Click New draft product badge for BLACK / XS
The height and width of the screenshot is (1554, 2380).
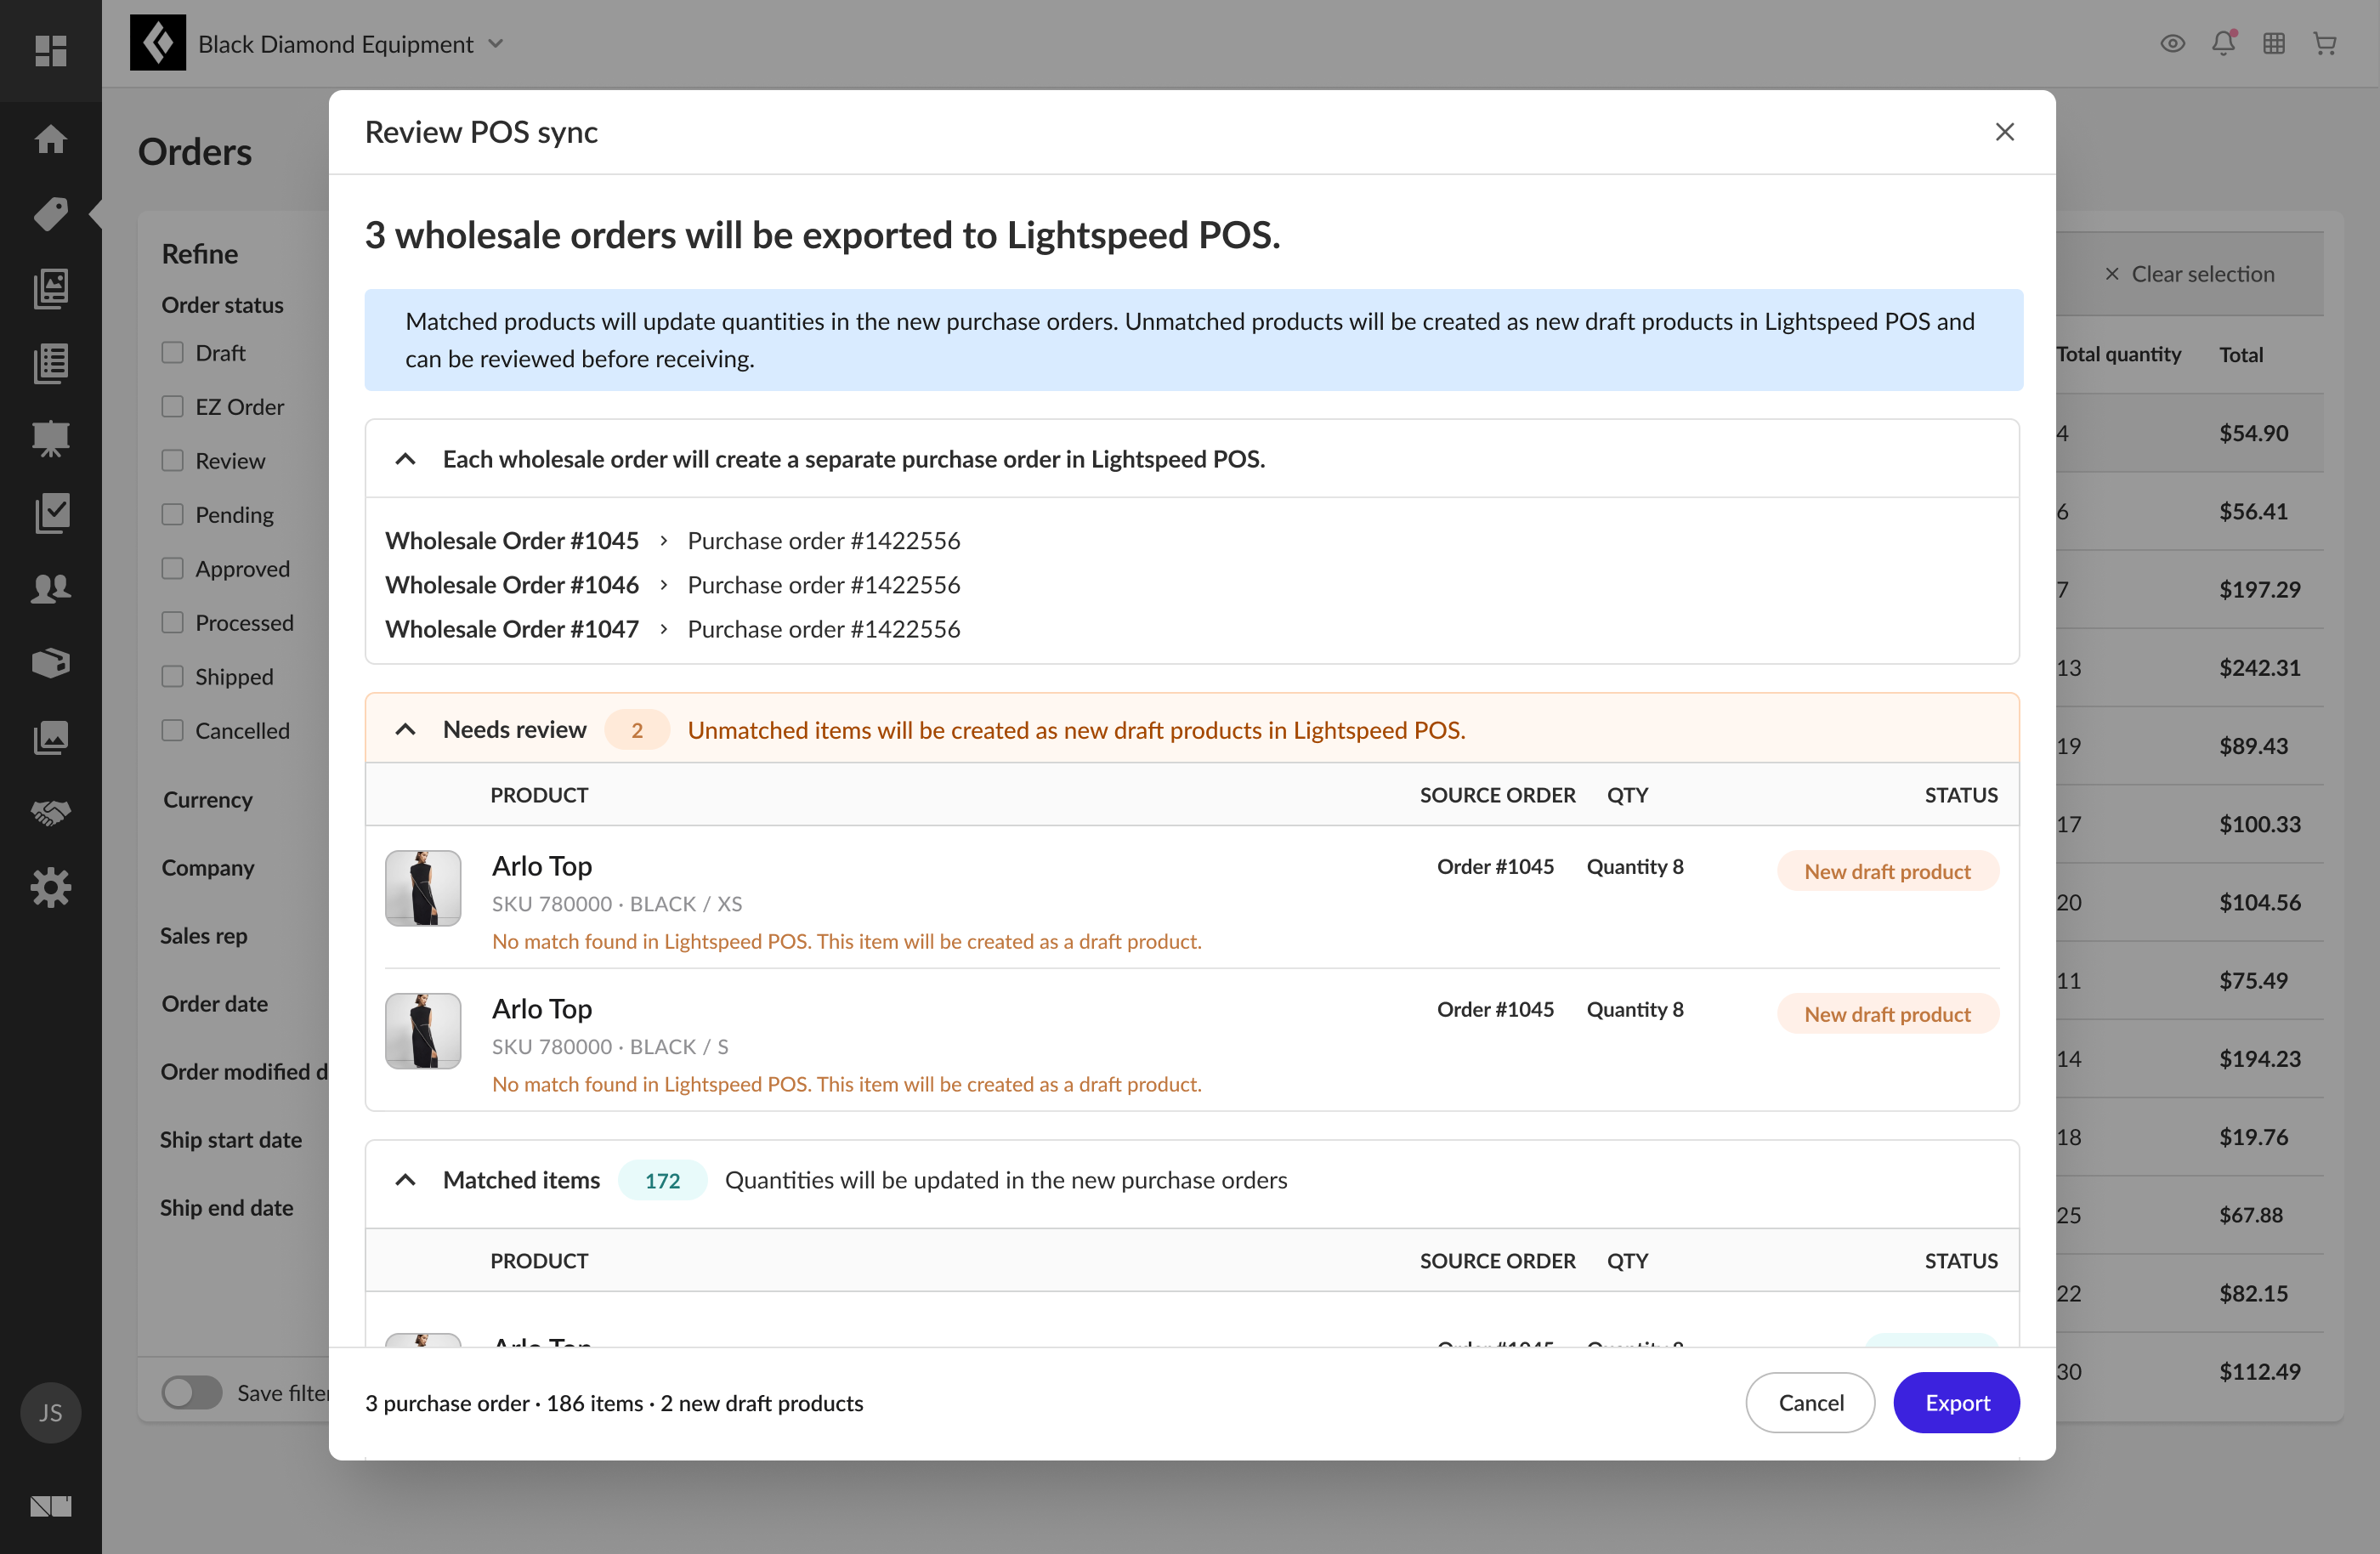[x=1887, y=871]
